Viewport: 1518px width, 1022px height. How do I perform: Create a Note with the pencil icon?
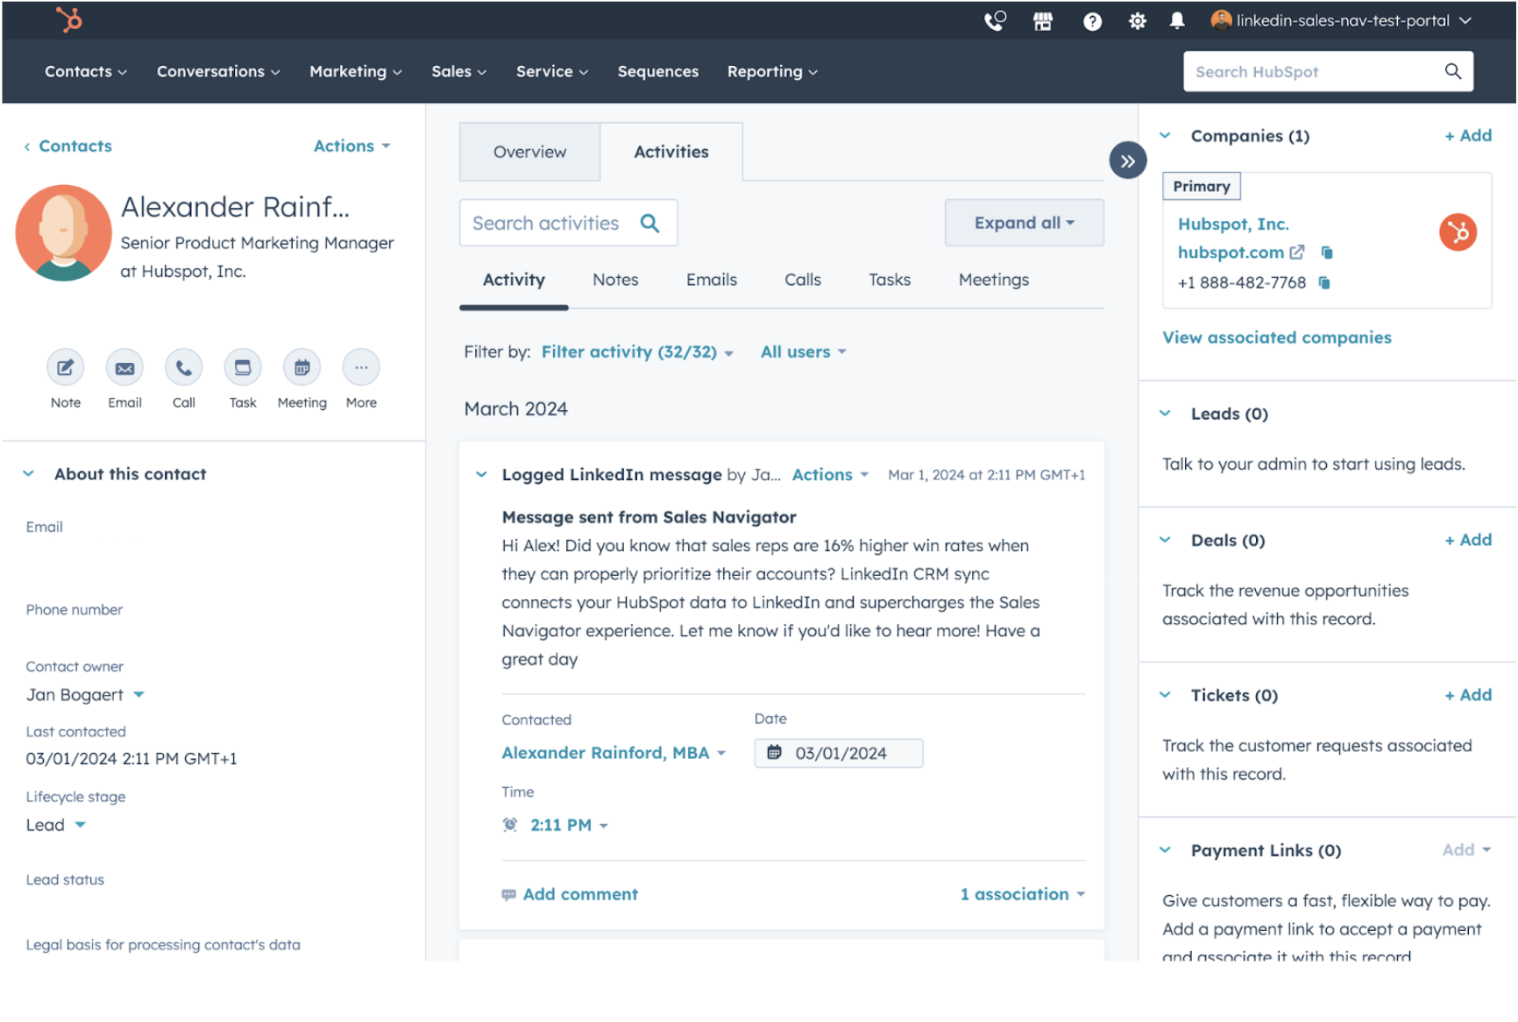click(x=65, y=368)
